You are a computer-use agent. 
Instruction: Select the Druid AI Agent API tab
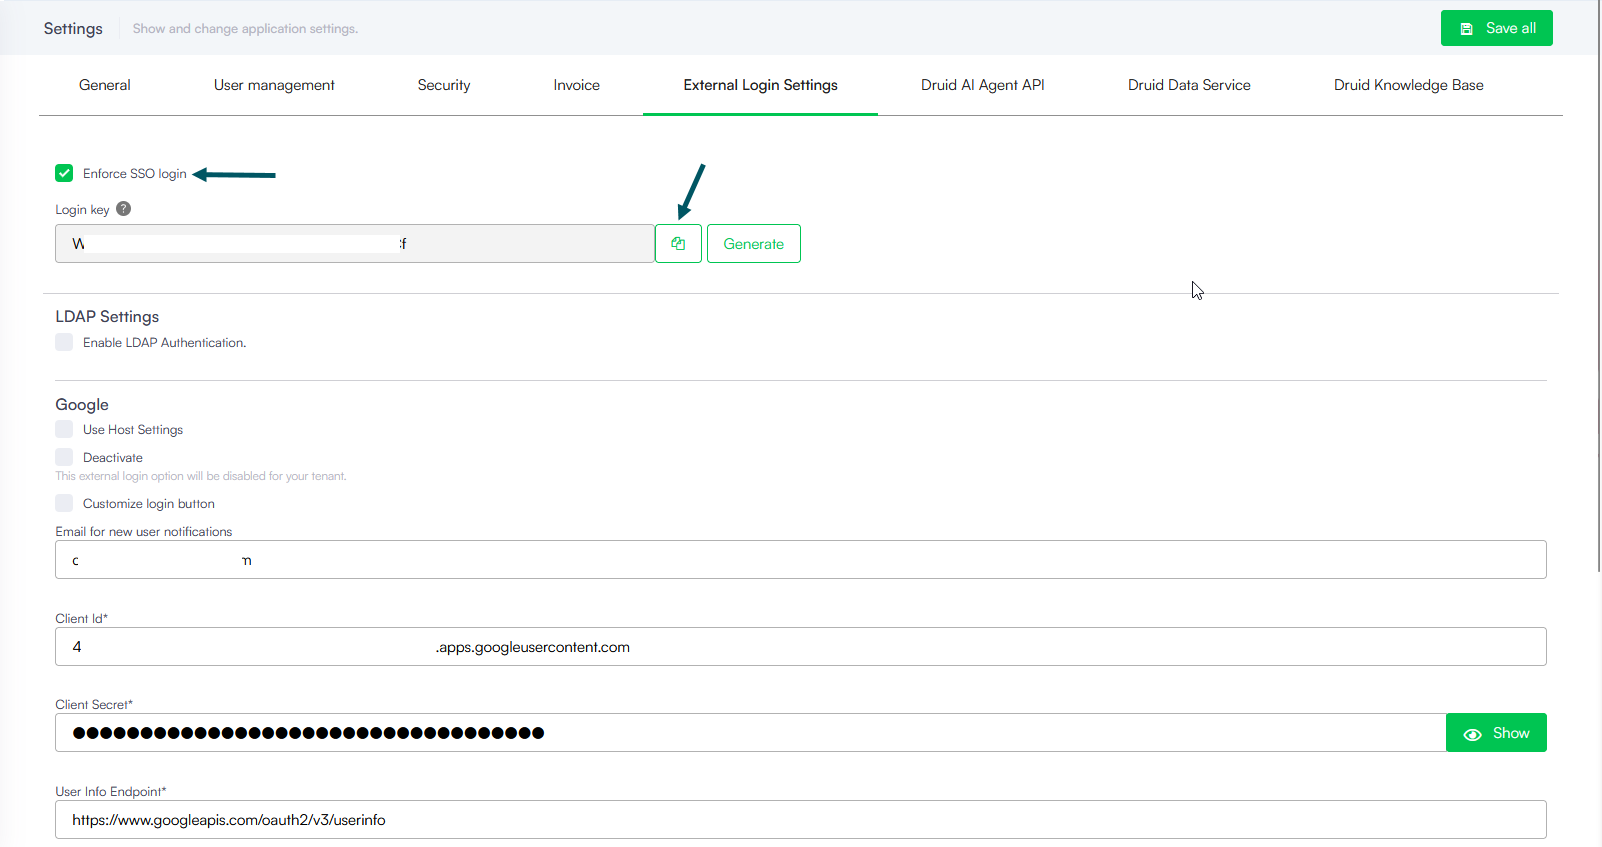point(982,85)
